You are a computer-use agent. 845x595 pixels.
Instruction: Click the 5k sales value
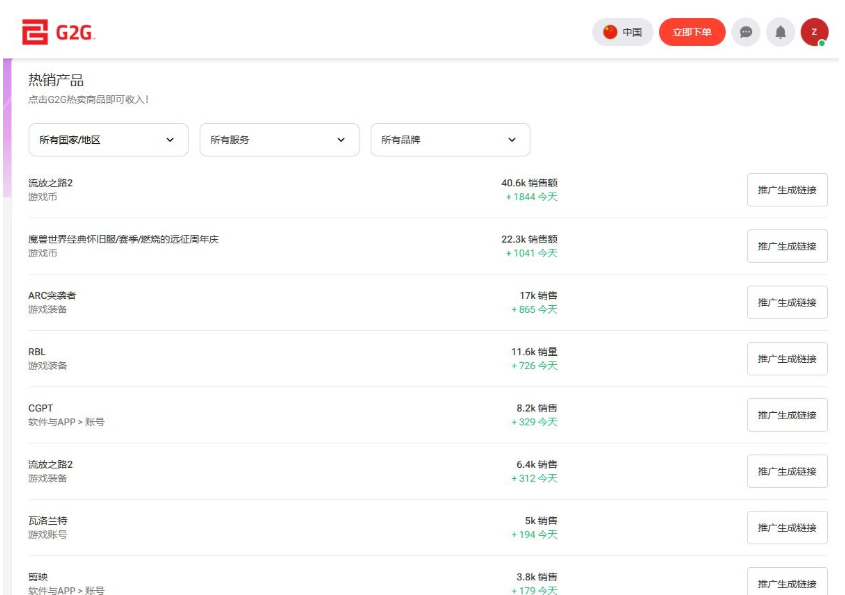pos(541,521)
